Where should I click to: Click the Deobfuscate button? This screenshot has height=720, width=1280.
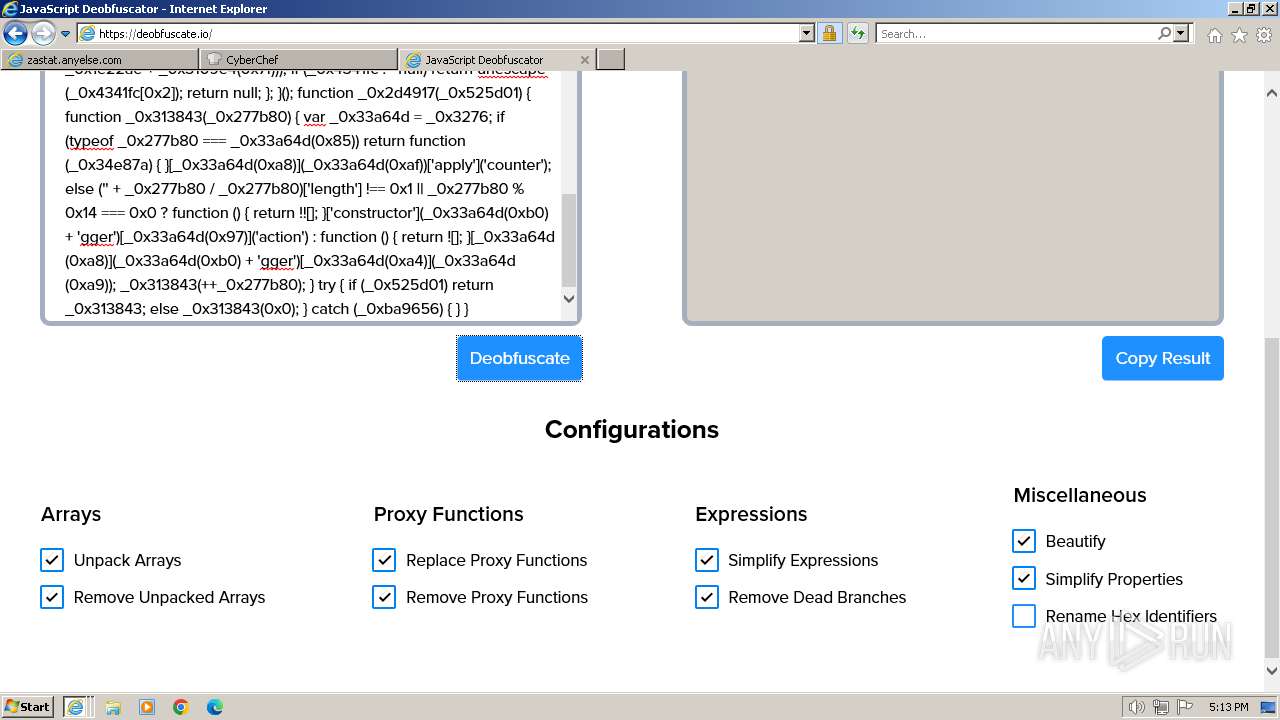pos(520,358)
